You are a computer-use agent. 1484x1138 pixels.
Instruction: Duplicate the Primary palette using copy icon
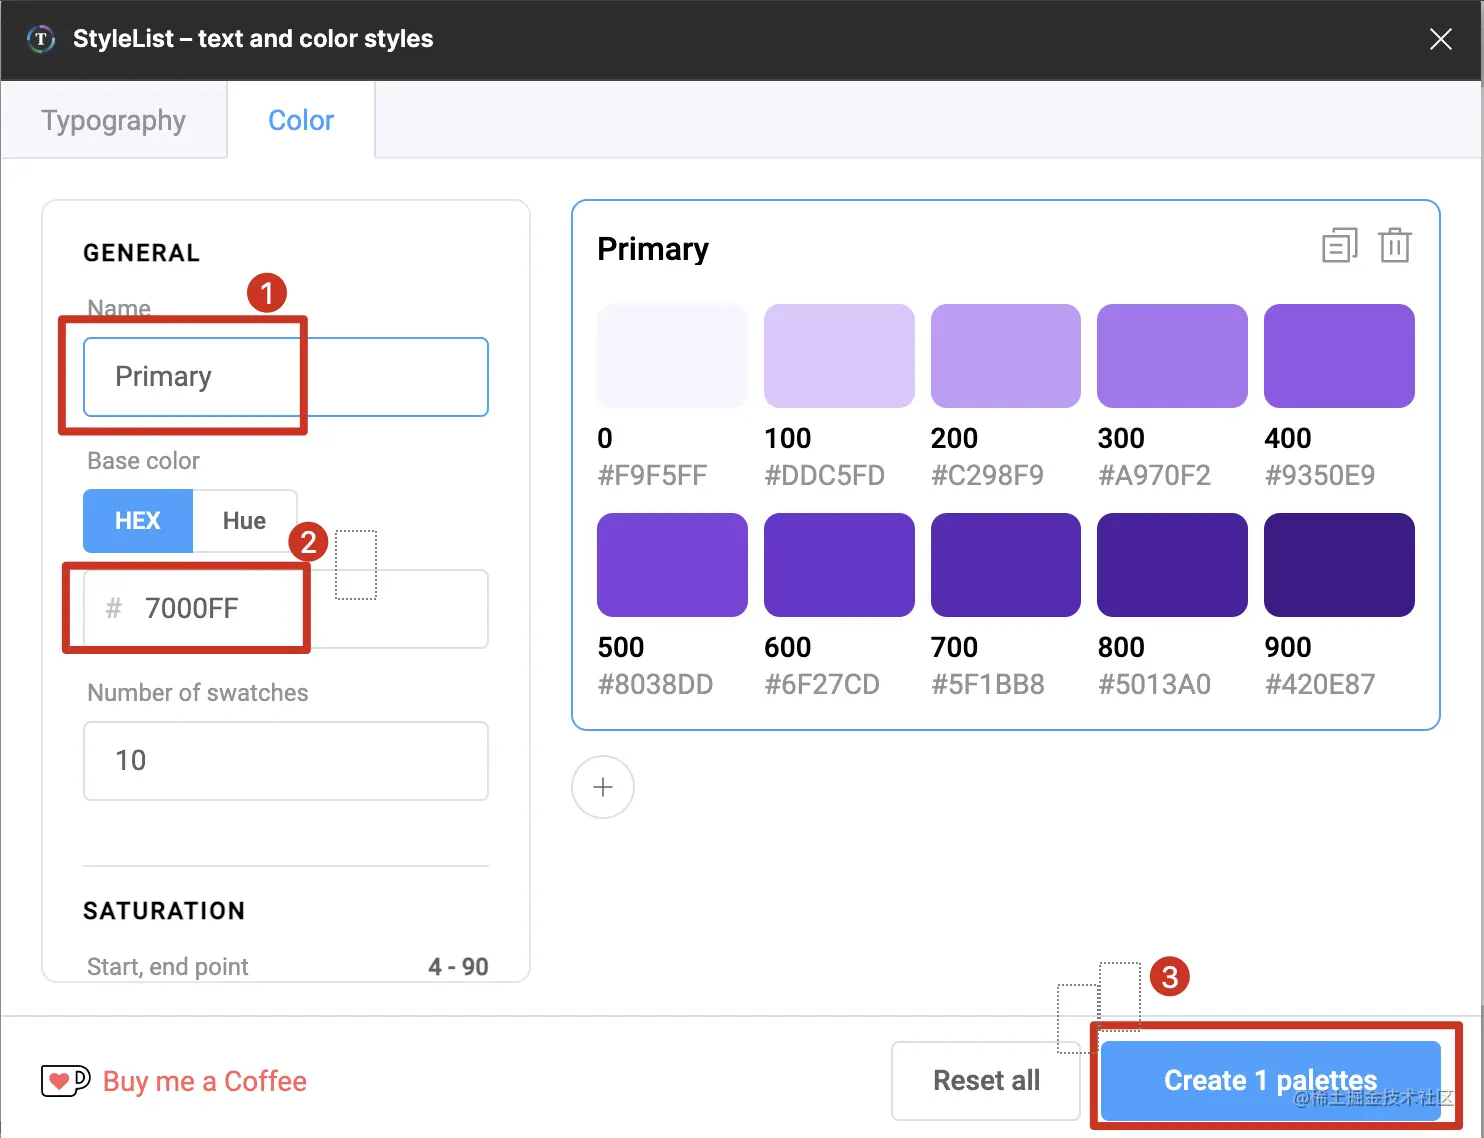click(x=1339, y=245)
